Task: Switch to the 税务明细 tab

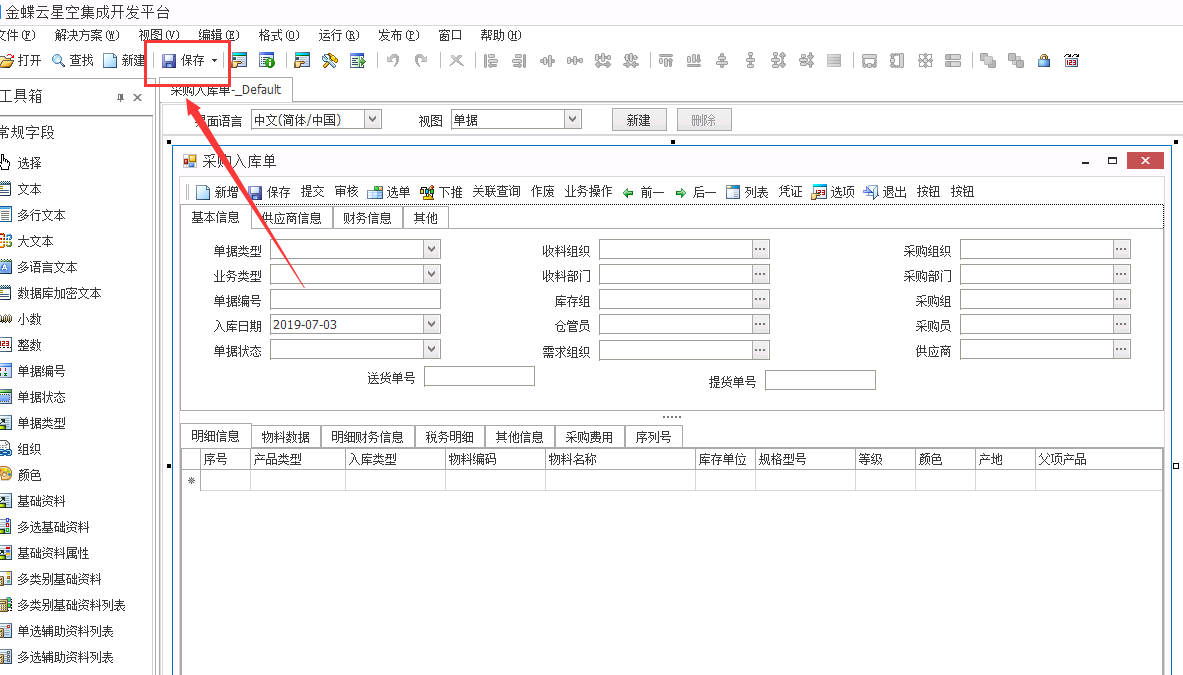Action: coord(450,437)
